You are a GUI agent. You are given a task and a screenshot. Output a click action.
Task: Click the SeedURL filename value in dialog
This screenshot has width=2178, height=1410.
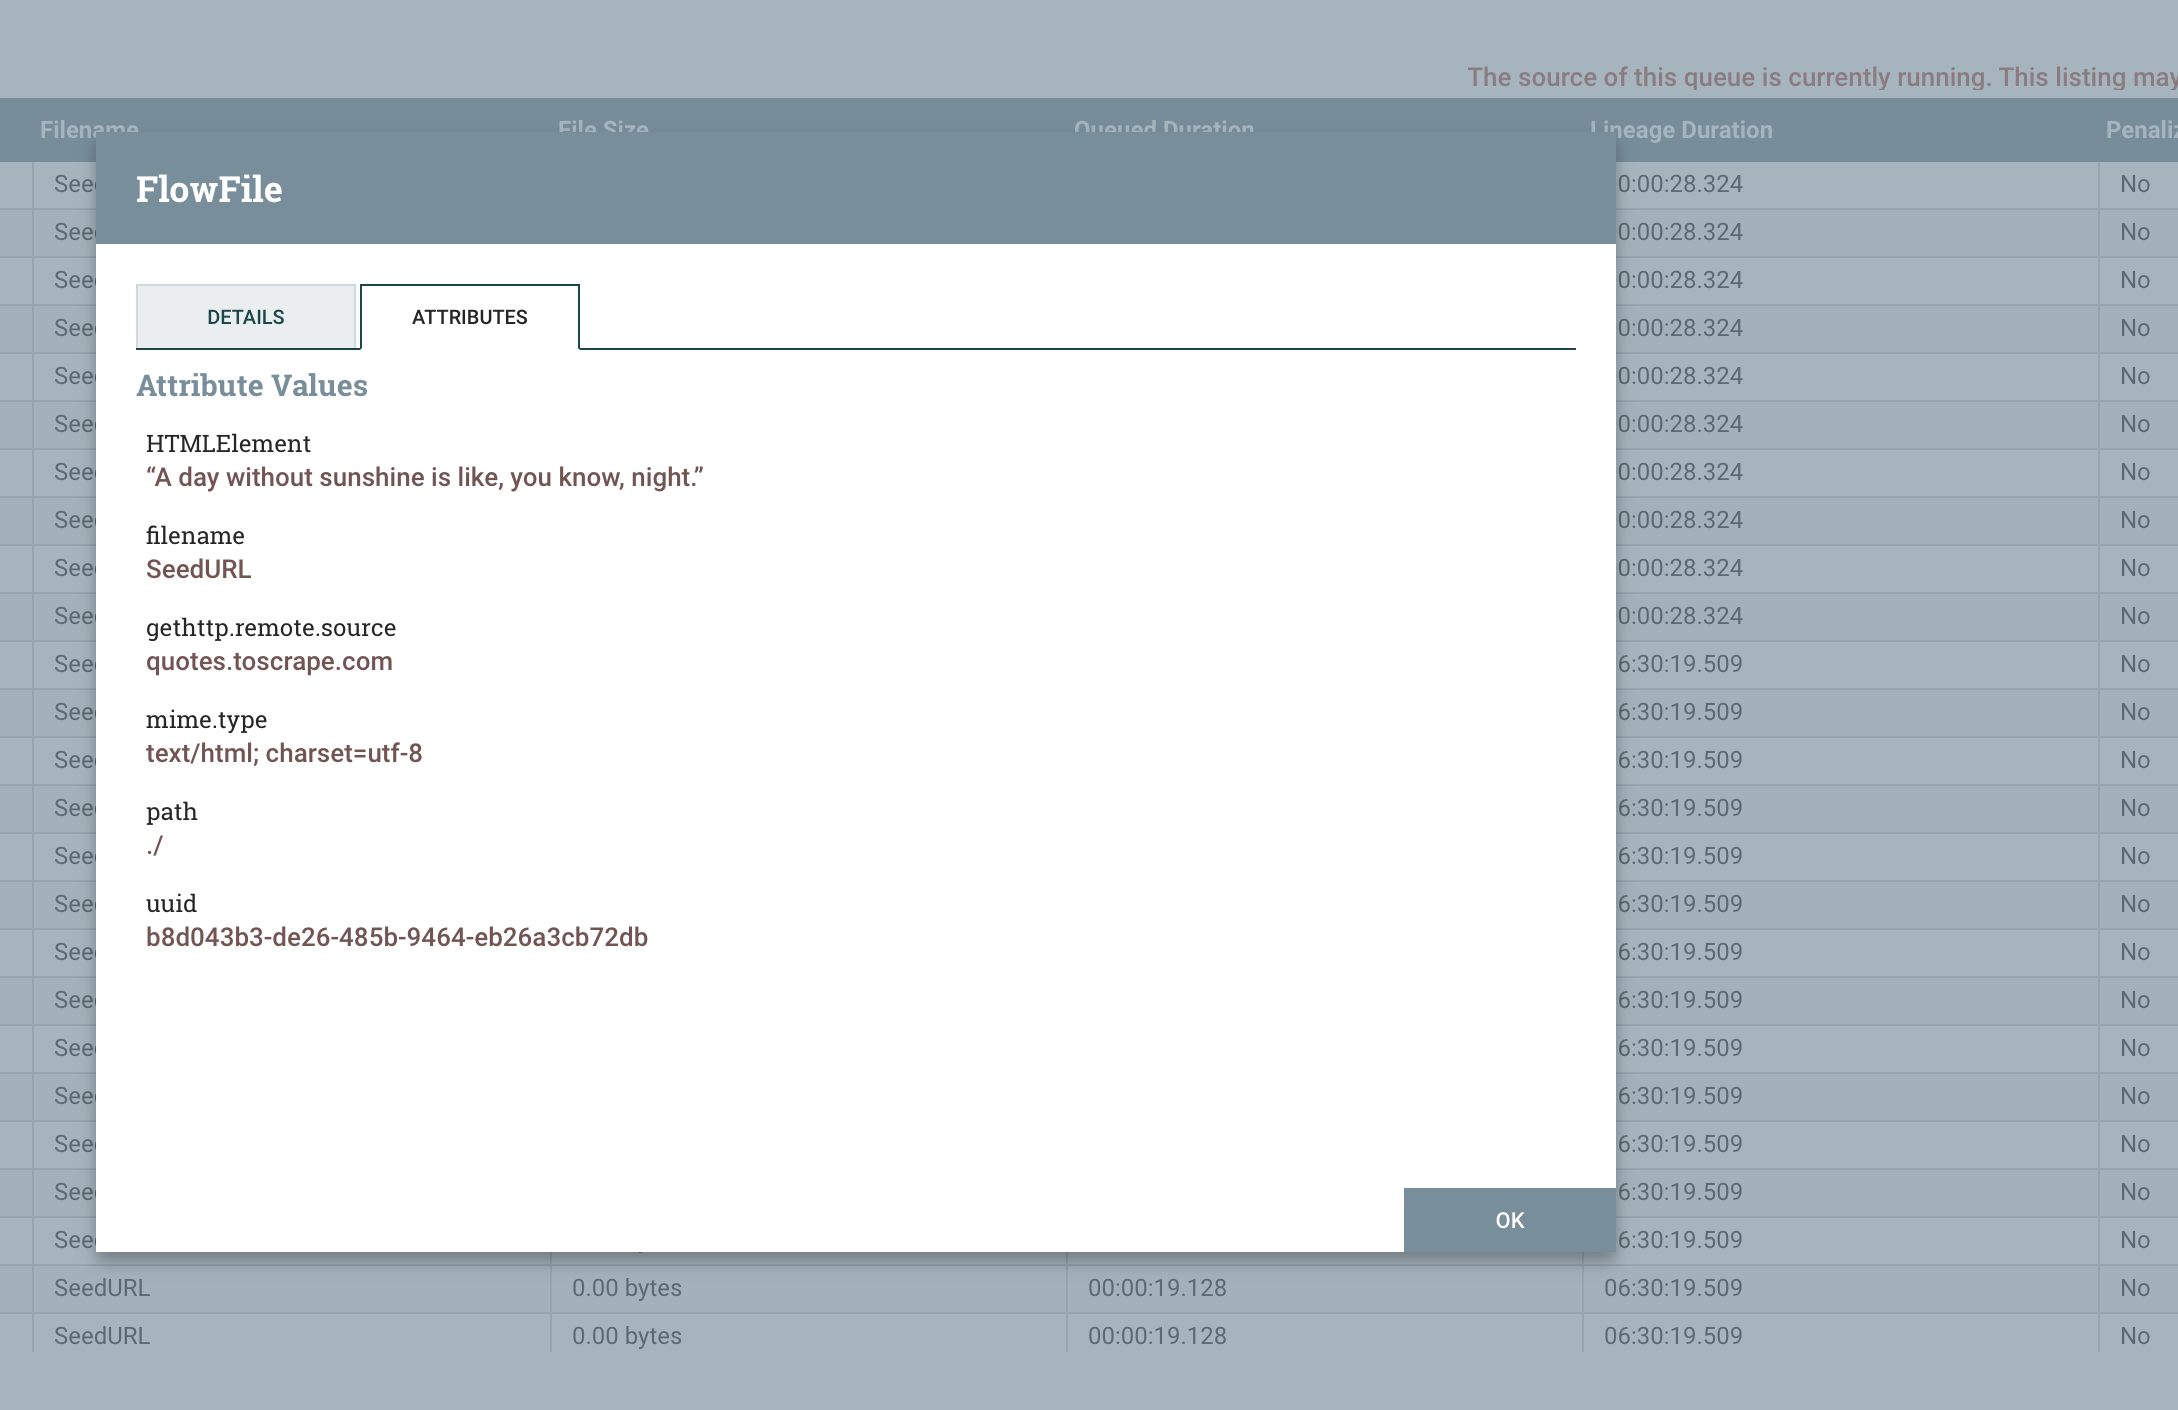click(x=198, y=569)
